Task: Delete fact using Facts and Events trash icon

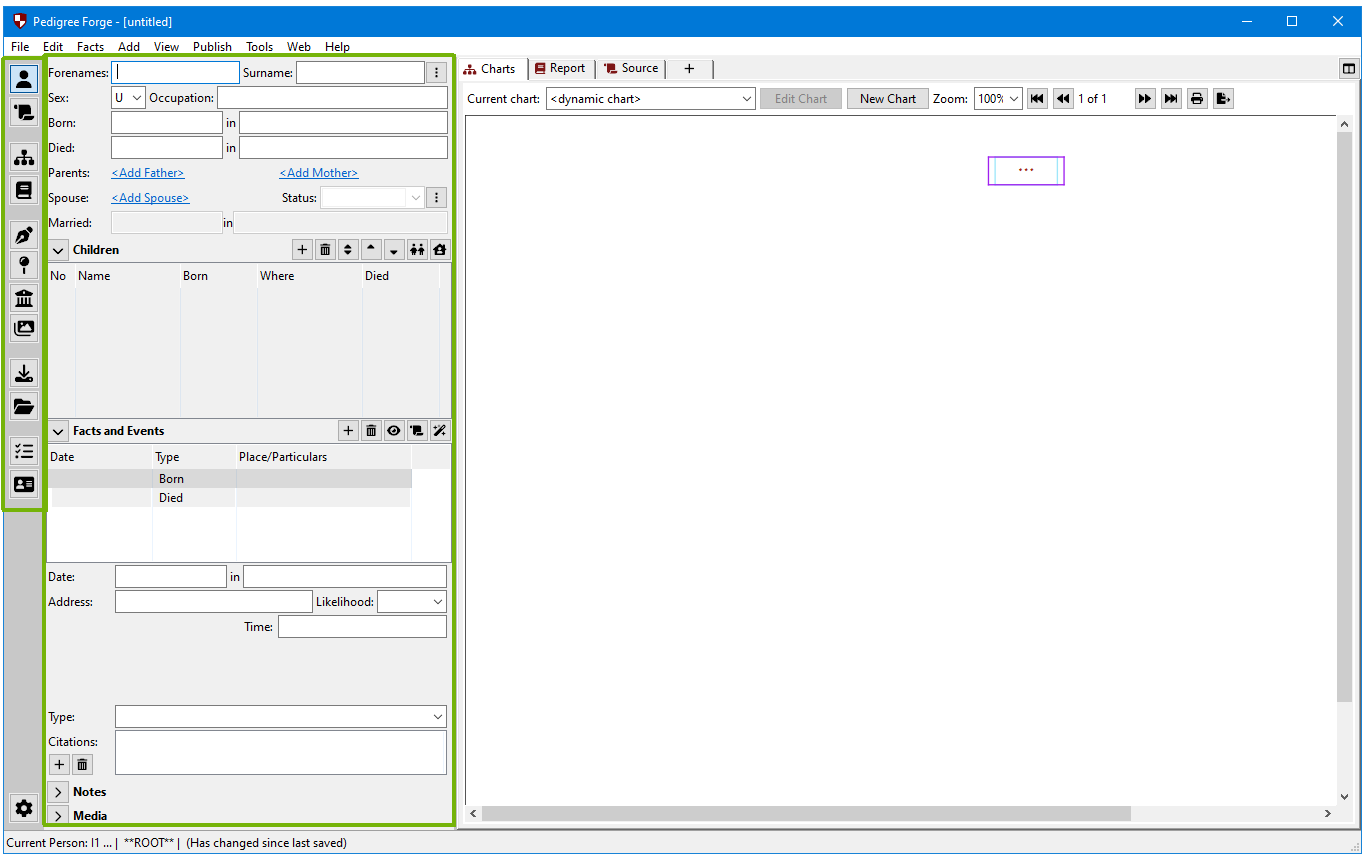Action: (371, 431)
